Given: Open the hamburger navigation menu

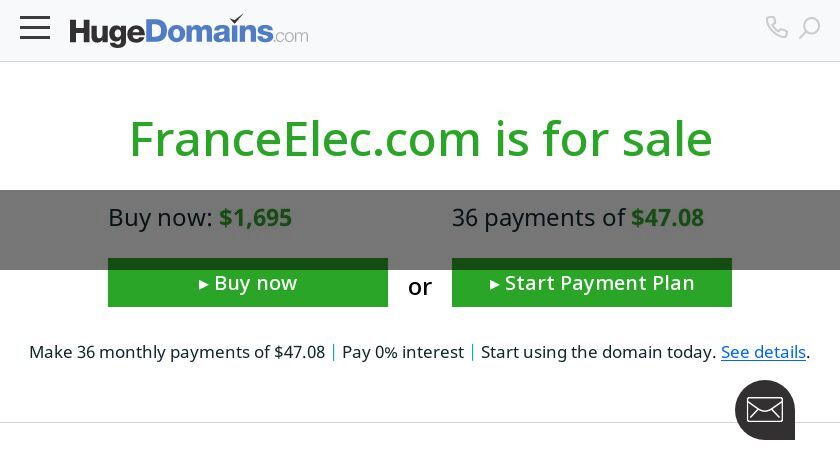Looking at the screenshot, I should [35, 27].
